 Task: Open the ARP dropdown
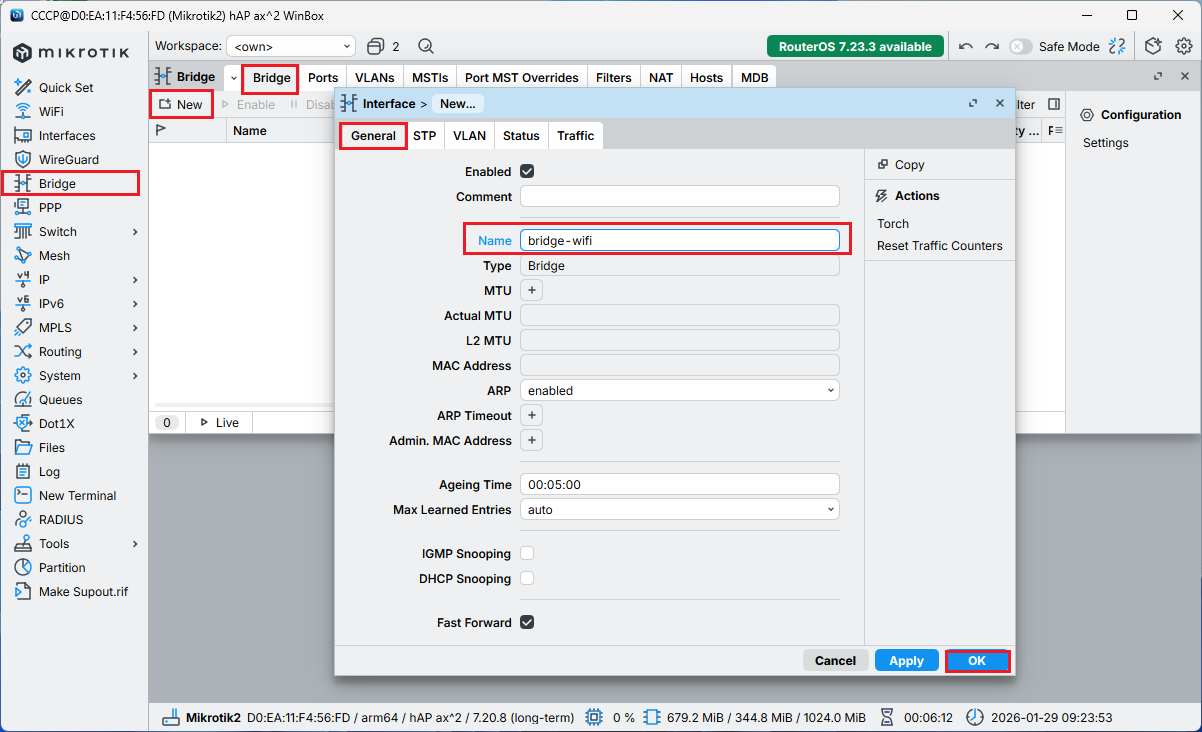(x=680, y=391)
